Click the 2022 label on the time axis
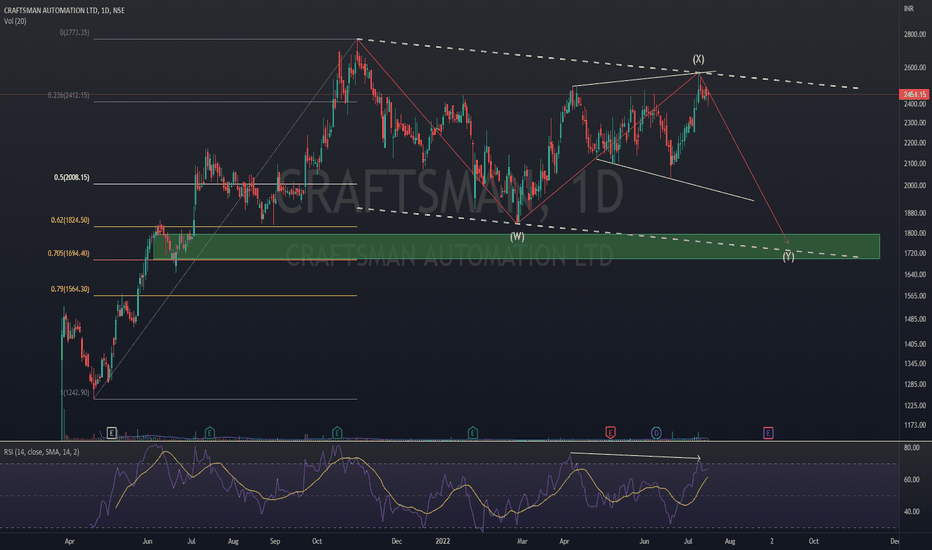Viewport: 932px width, 550px height. pos(443,541)
